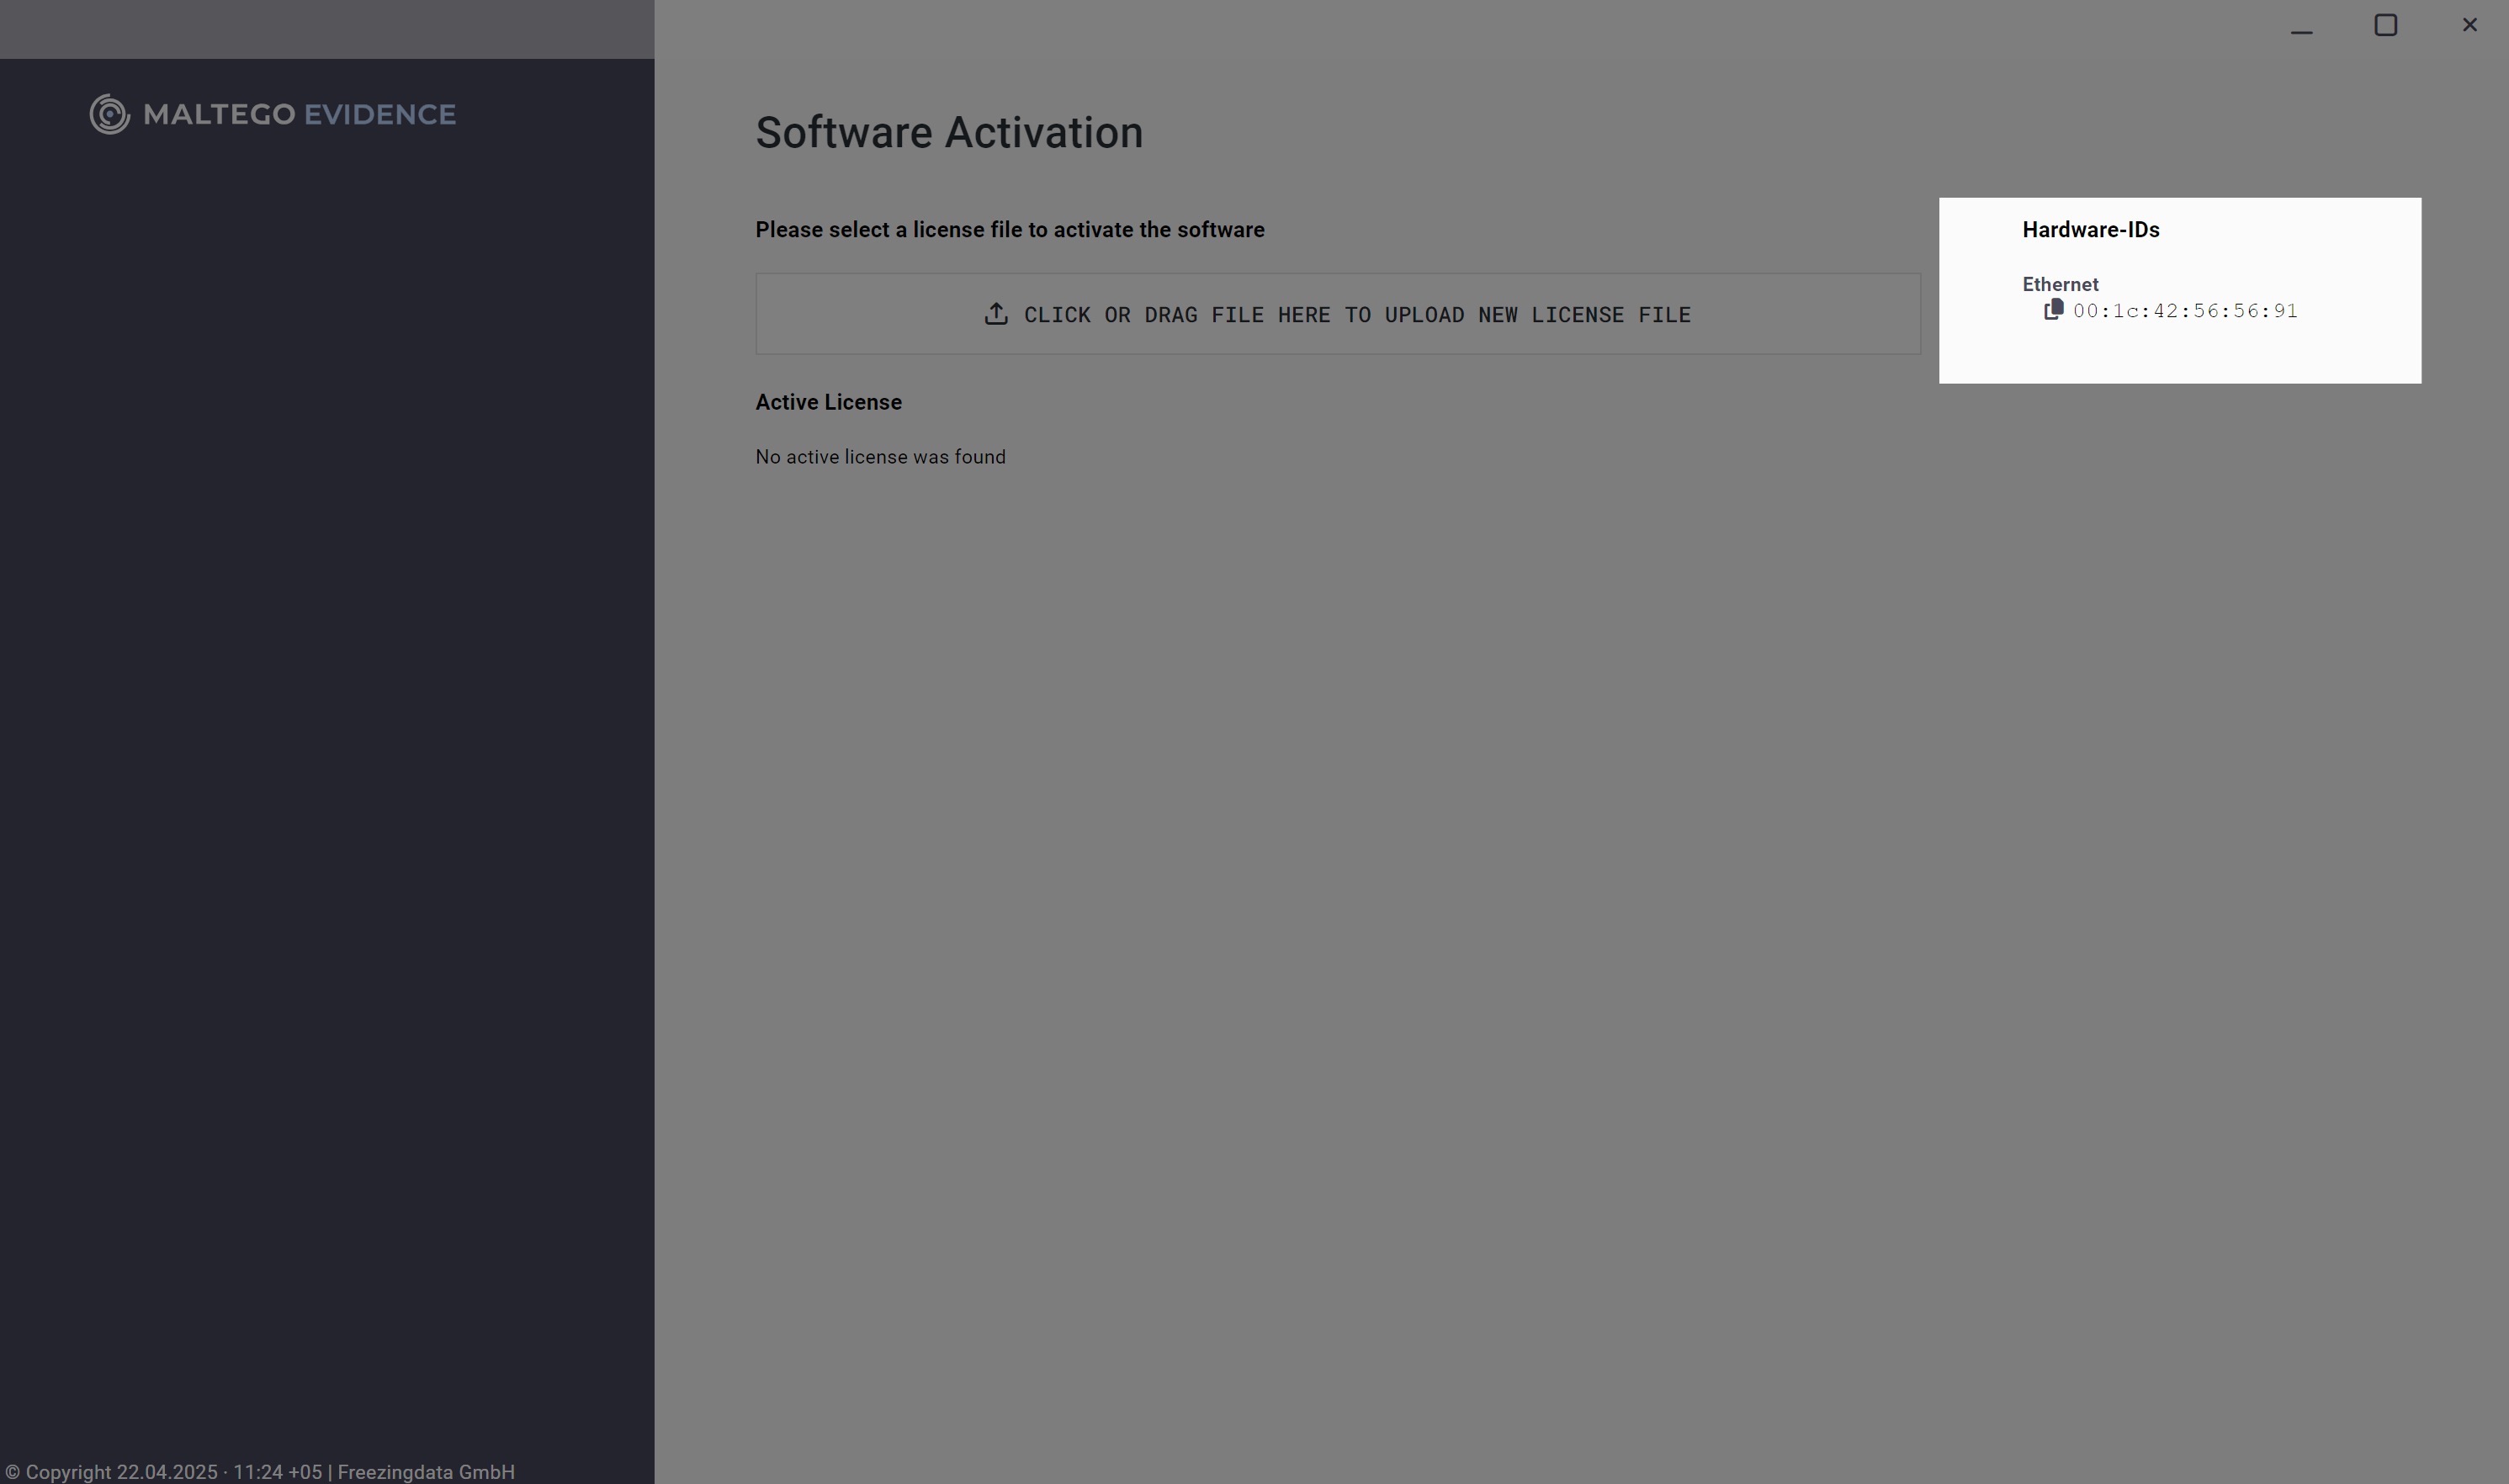Screen dimensions: 2509x1484
Task: Click the Maltego spiral logo icon
Action: click(x=109, y=114)
